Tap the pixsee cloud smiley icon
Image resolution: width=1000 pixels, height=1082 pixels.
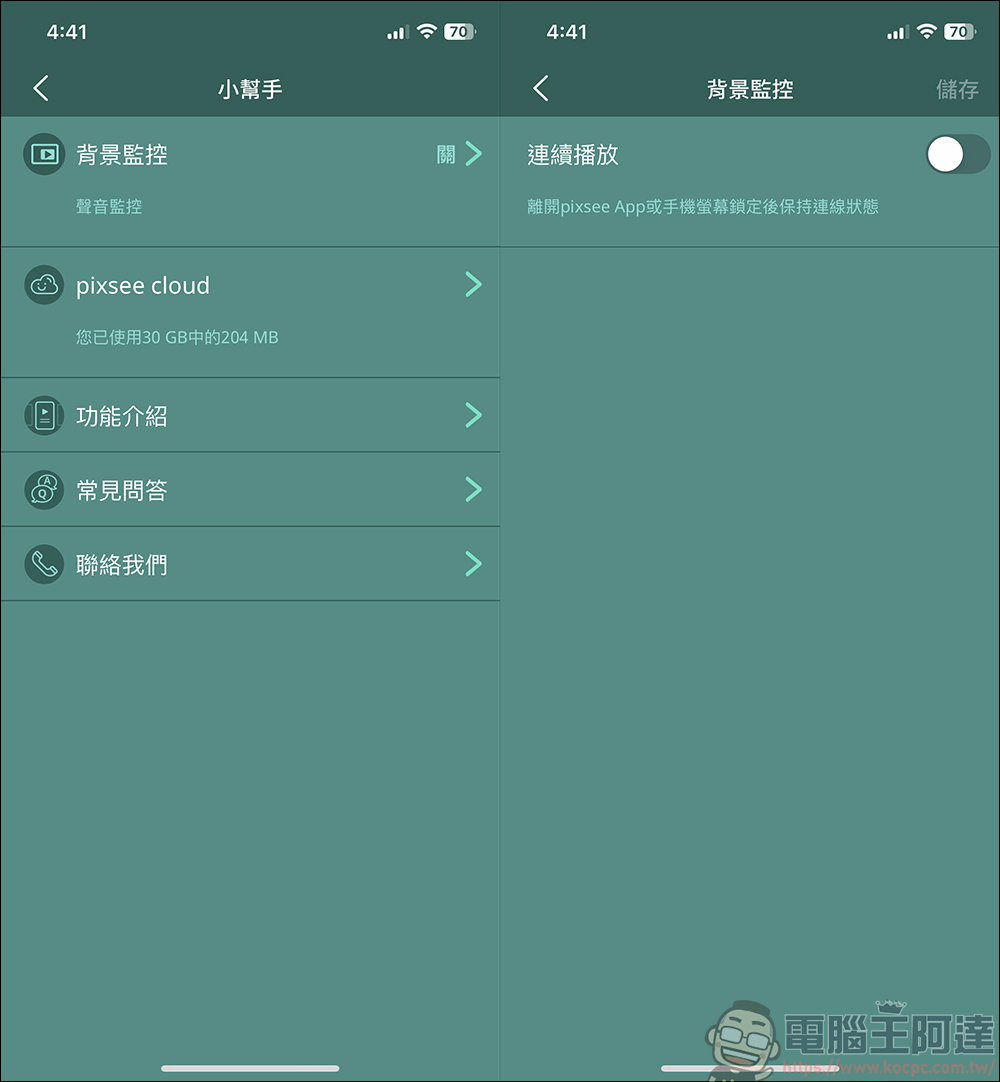pos(44,285)
